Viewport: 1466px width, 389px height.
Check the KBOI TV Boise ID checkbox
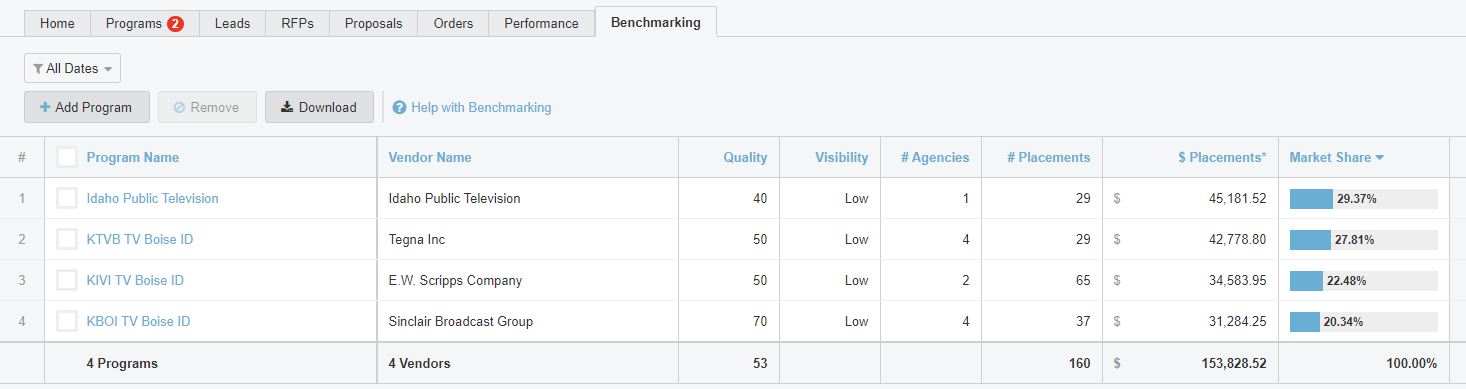pyautogui.click(x=67, y=321)
